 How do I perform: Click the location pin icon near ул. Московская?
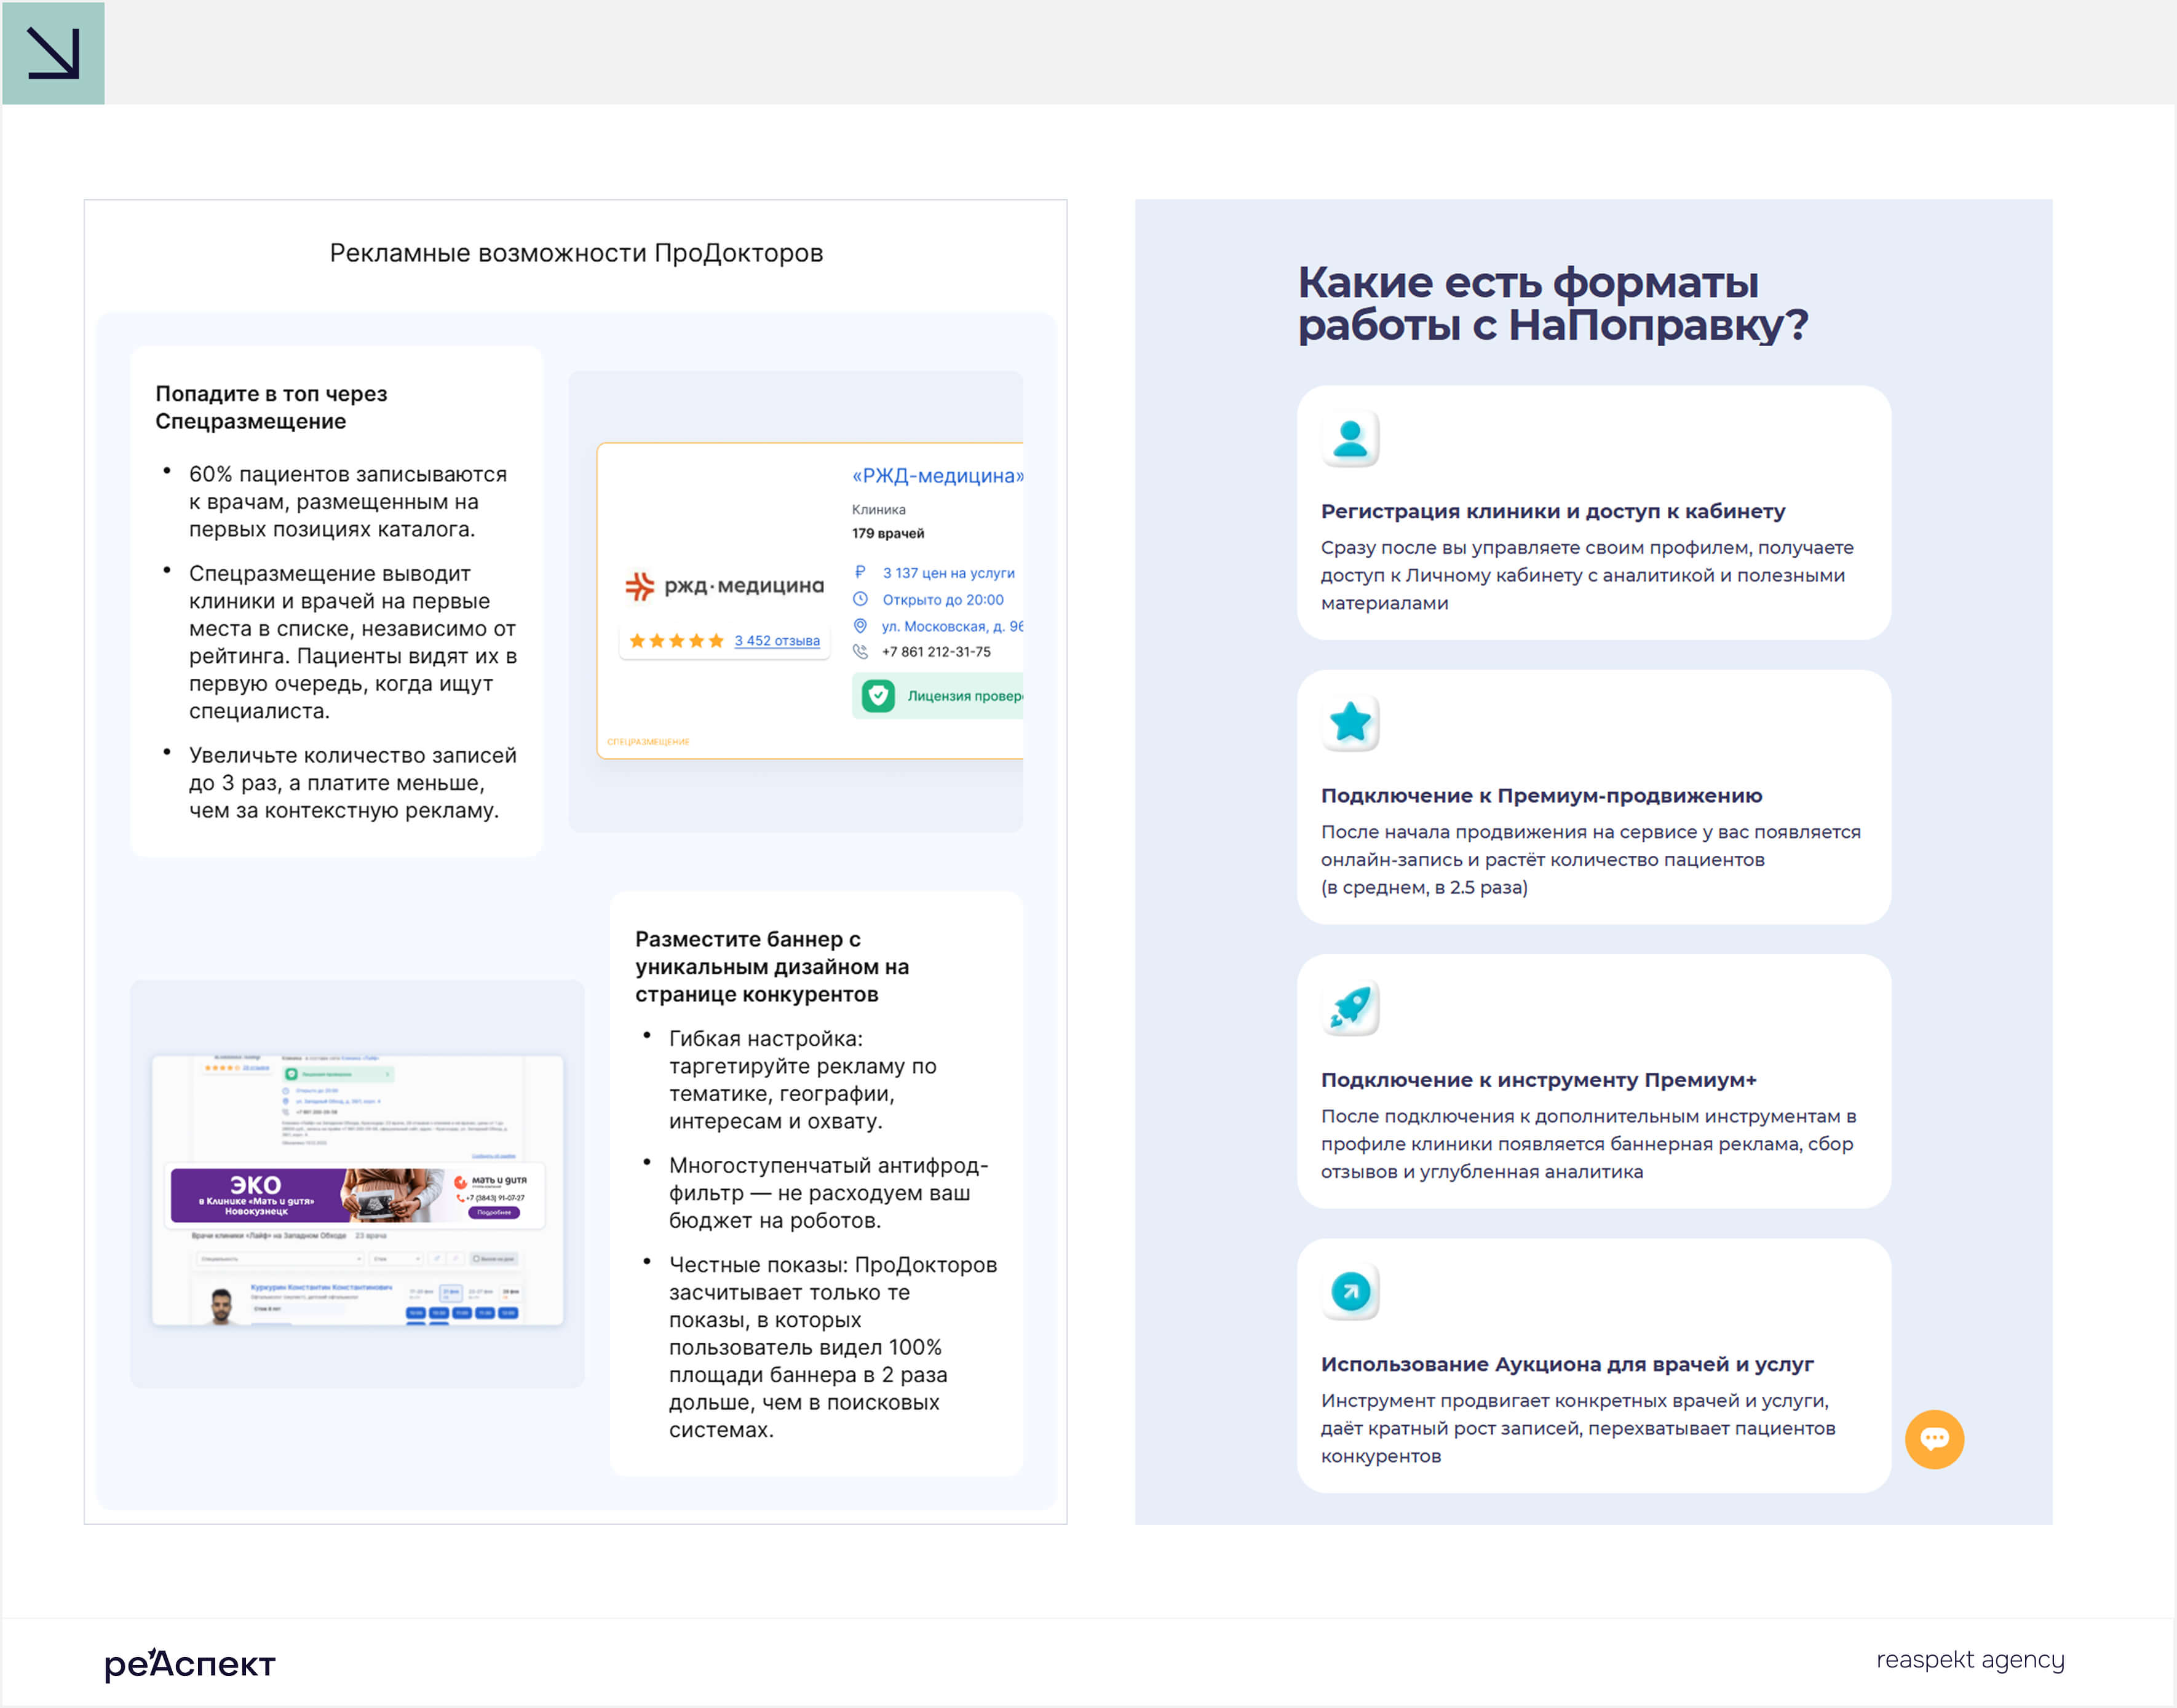(x=860, y=626)
